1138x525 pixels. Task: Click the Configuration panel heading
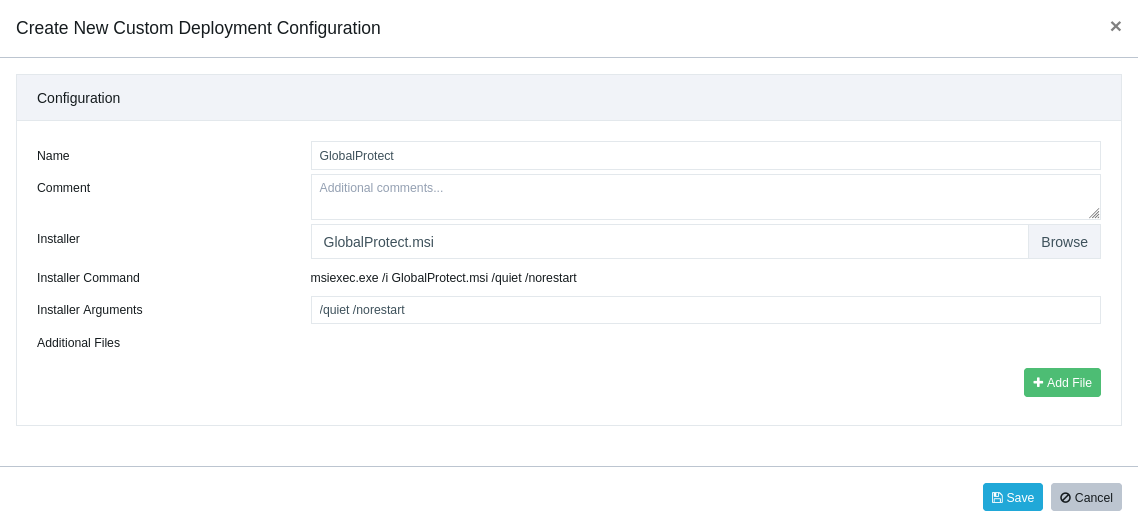click(x=78, y=98)
